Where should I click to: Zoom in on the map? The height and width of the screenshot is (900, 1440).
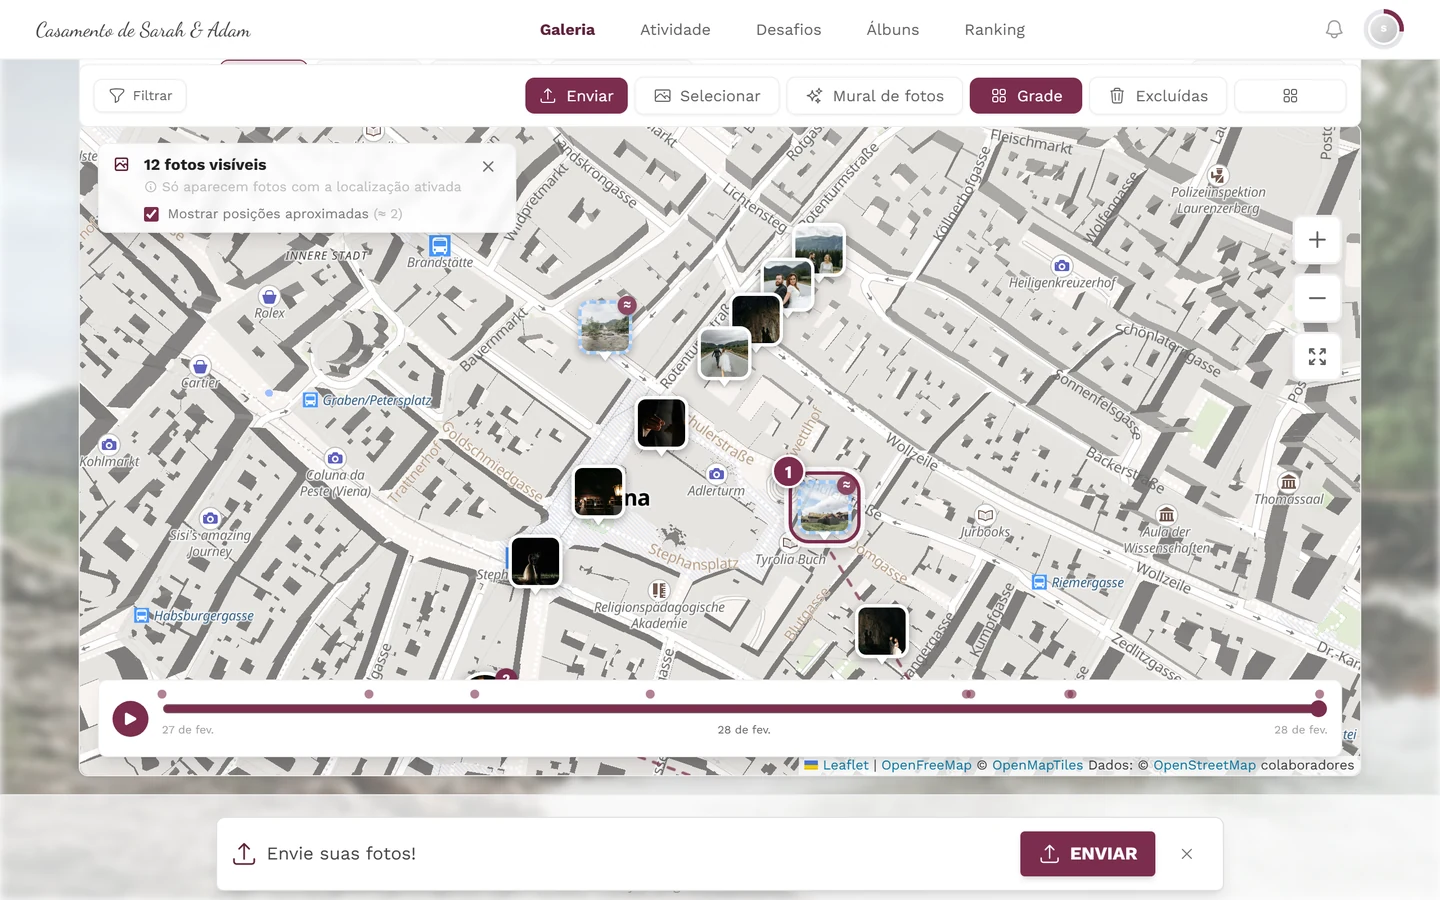click(1317, 240)
